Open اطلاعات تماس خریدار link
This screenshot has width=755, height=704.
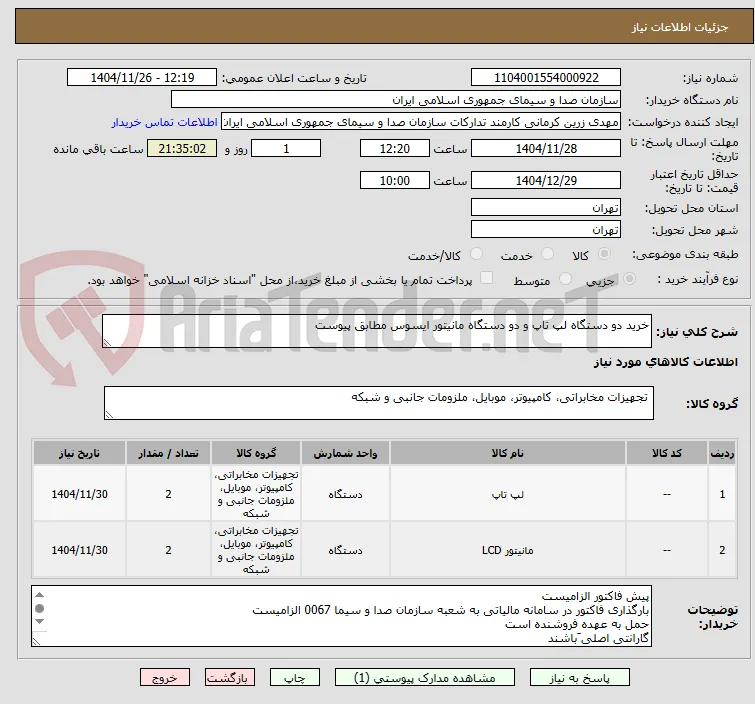[x=164, y=122]
